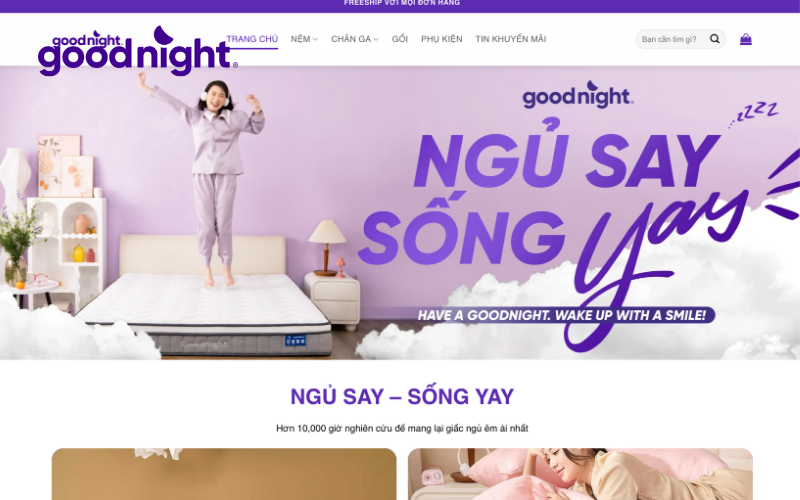This screenshot has width=800, height=500.
Task: Open the pink bedding product card
Action: point(580,474)
